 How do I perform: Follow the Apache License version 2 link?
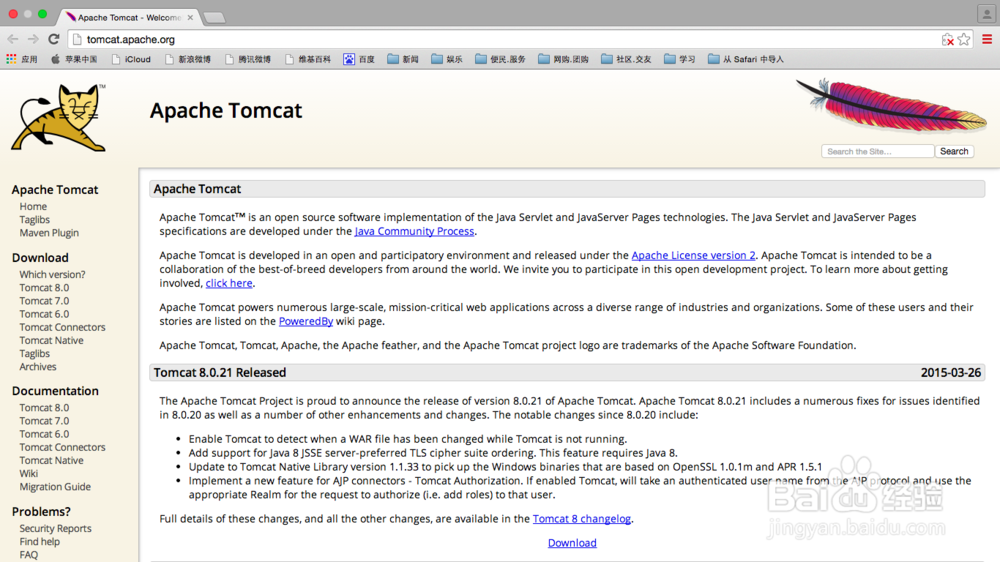(693, 255)
